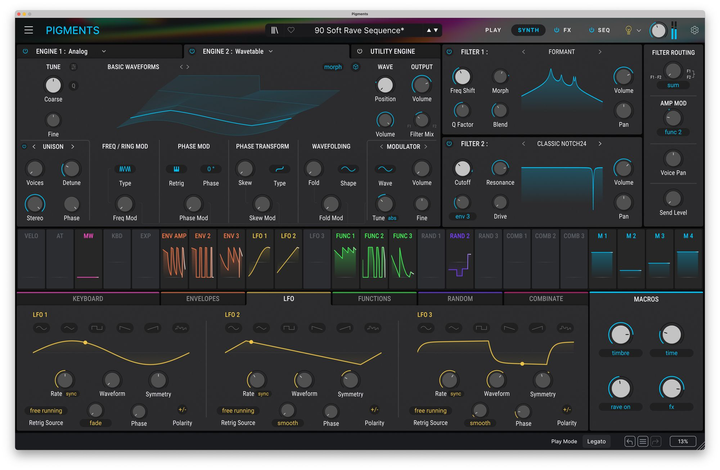This screenshot has width=720, height=470.
Task: Toggle FX section power button
Action: 556,30
